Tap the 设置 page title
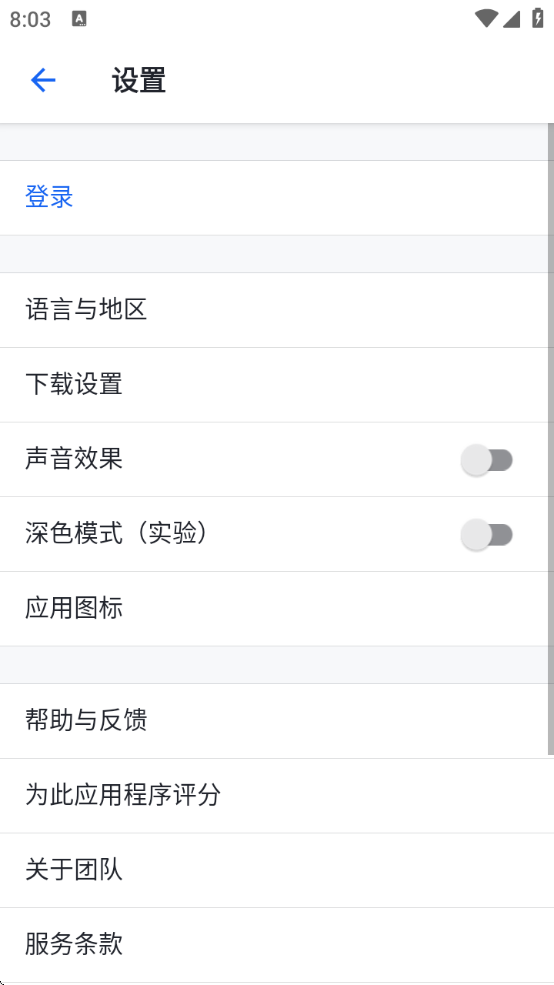Screen dimensions: 554x985 pos(139,80)
